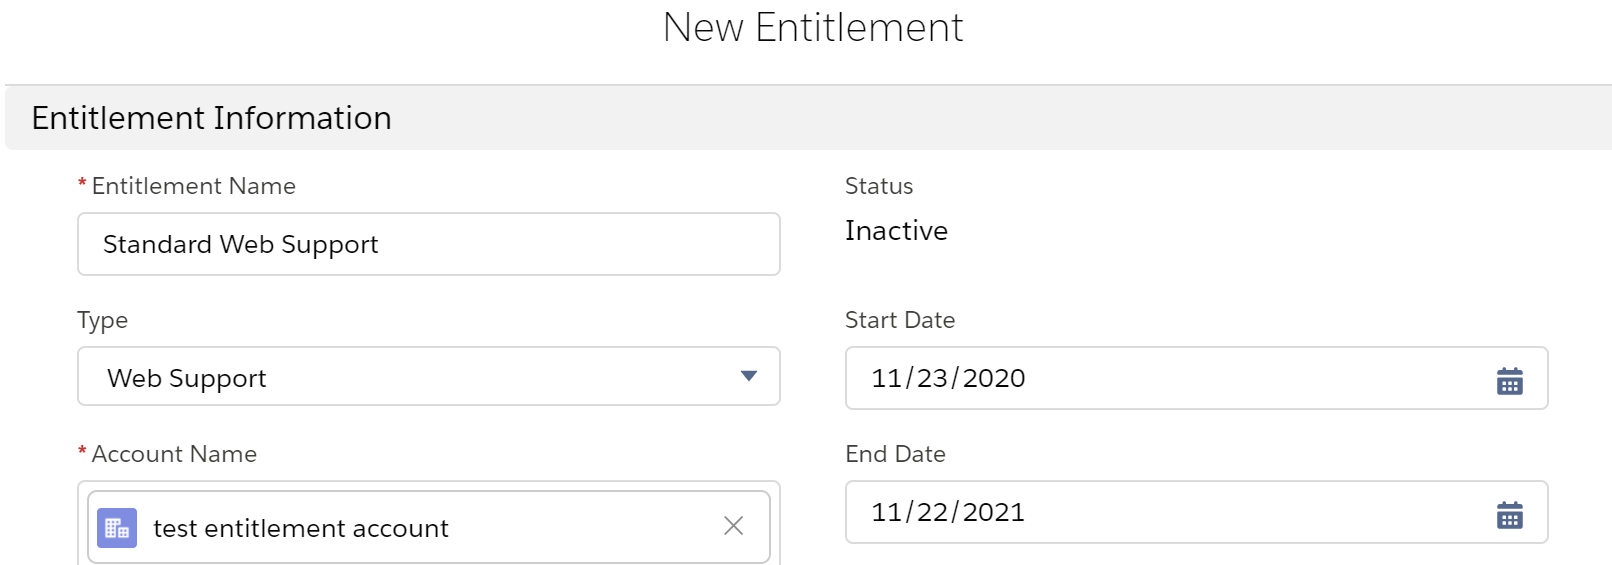Click the Entitlement Name label
This screenshot has width=1612, height=565.
point(194,186)
